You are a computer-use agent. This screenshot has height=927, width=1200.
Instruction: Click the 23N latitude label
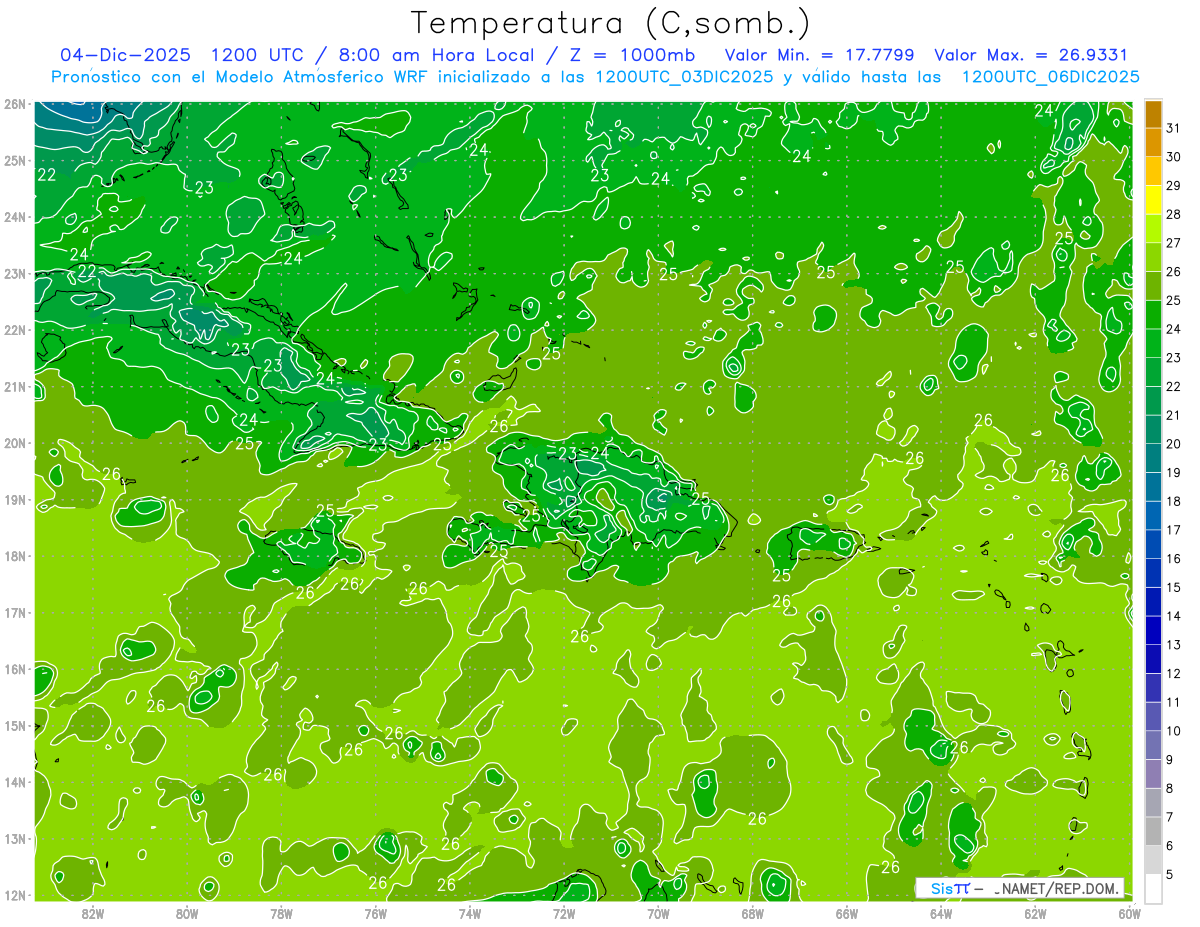coord(15,273)
